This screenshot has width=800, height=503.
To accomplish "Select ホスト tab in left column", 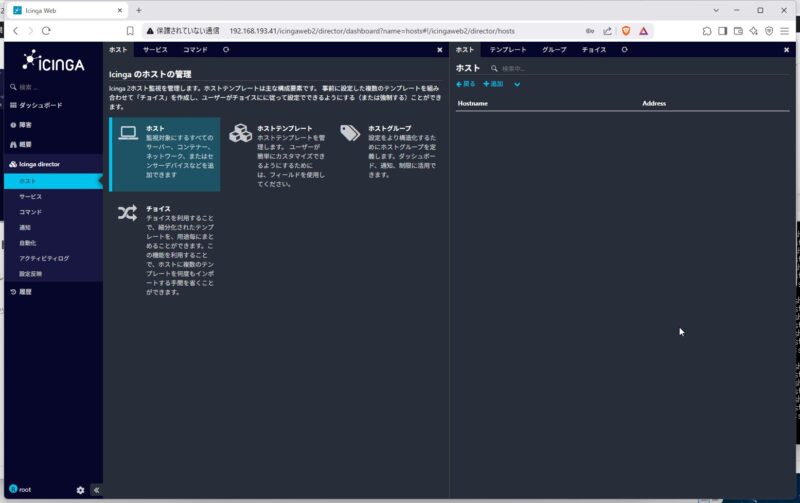I will coord(118,49).
